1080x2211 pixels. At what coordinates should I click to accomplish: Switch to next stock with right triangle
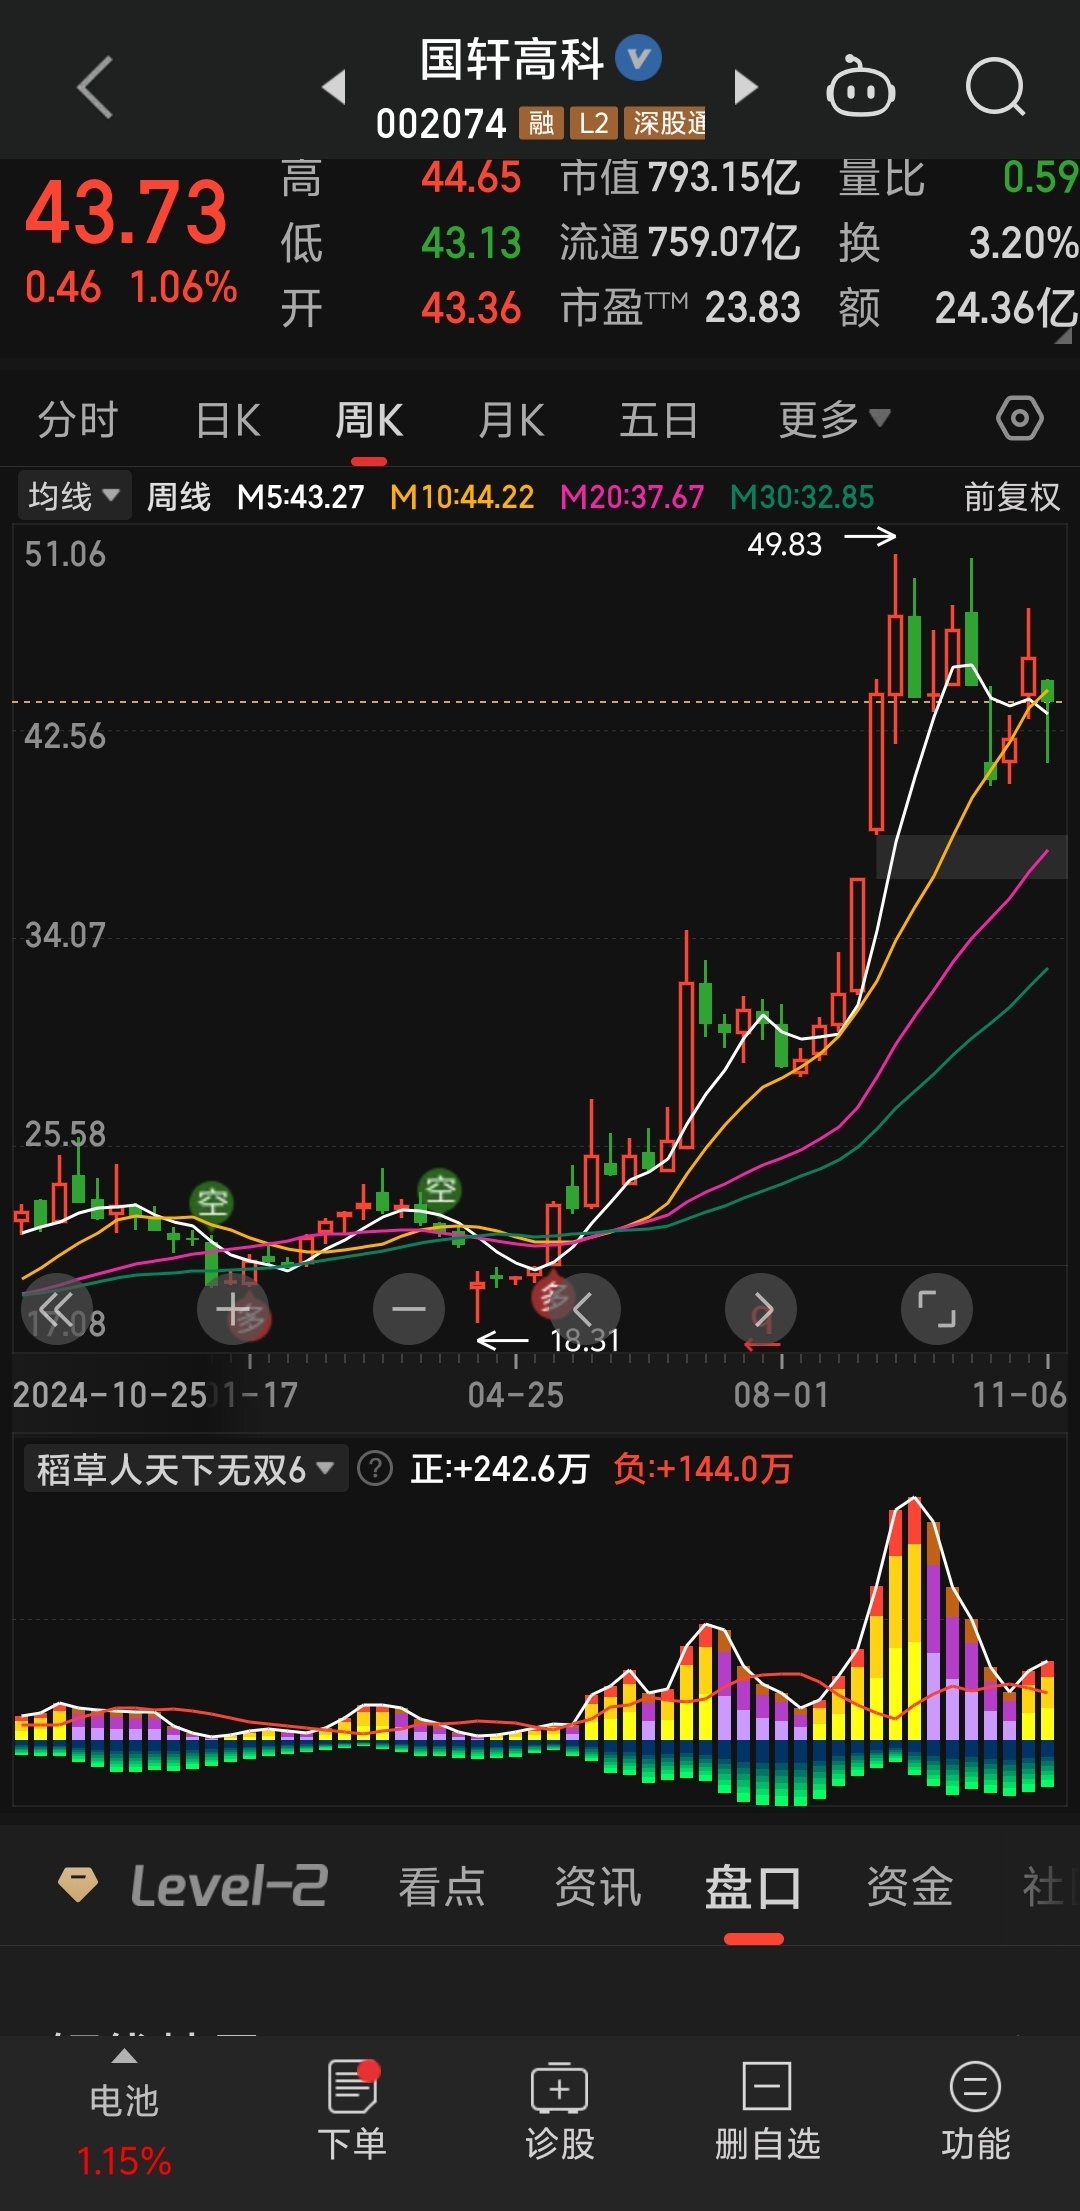(746, 87)
